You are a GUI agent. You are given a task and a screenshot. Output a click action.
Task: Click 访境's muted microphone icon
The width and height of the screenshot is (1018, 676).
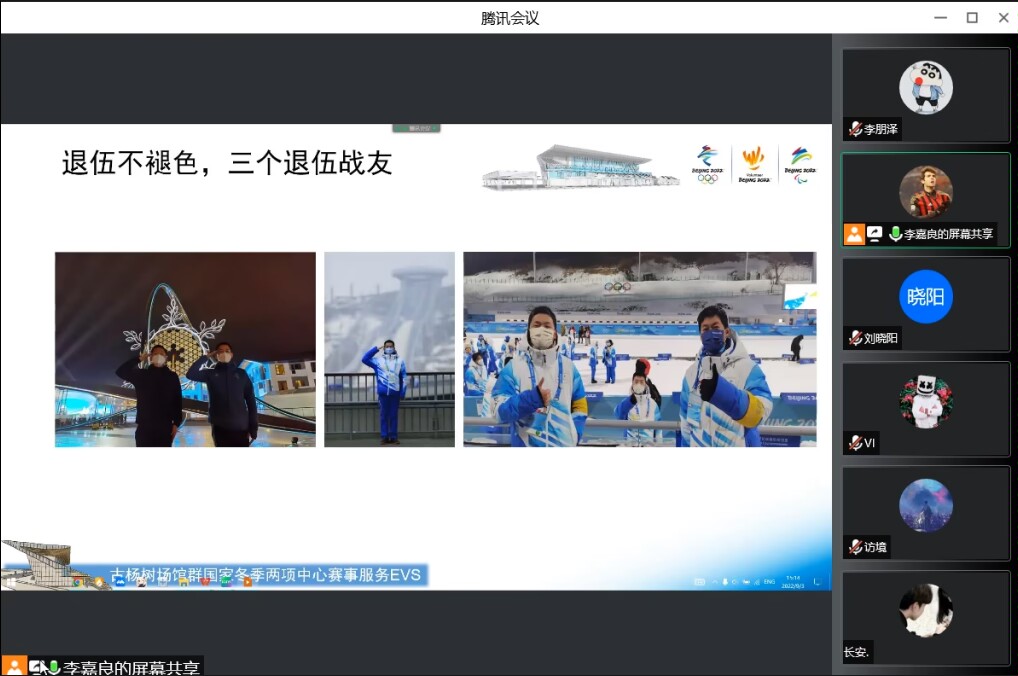(855, 547)
